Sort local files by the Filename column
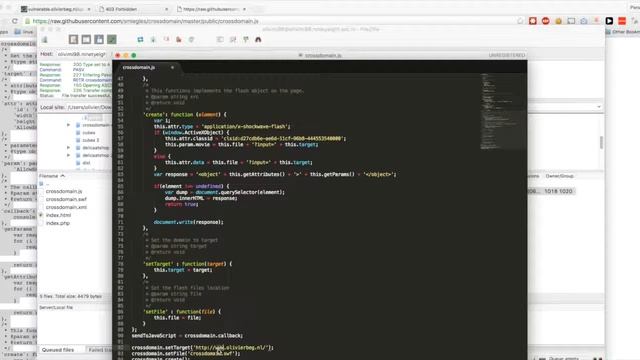Screen dimensions: 640x360 coord(52,176)
